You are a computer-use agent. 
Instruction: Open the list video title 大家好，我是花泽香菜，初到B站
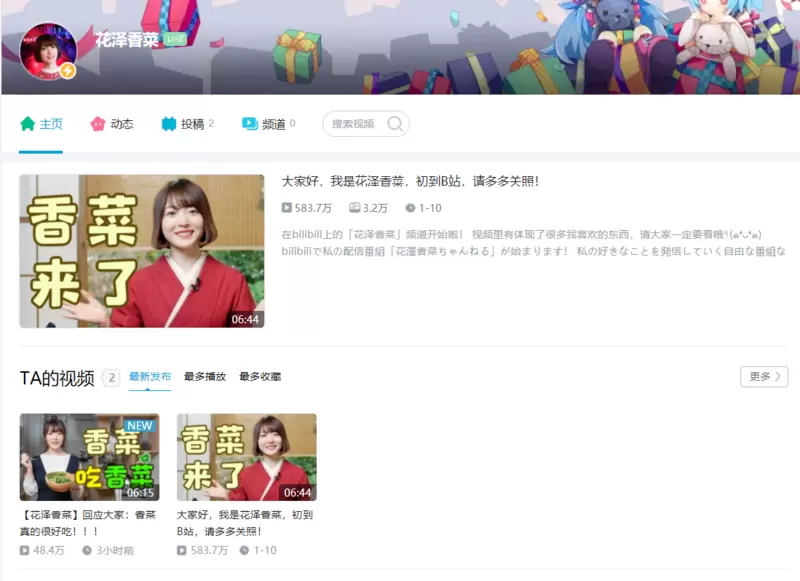[x=245, y=523]
